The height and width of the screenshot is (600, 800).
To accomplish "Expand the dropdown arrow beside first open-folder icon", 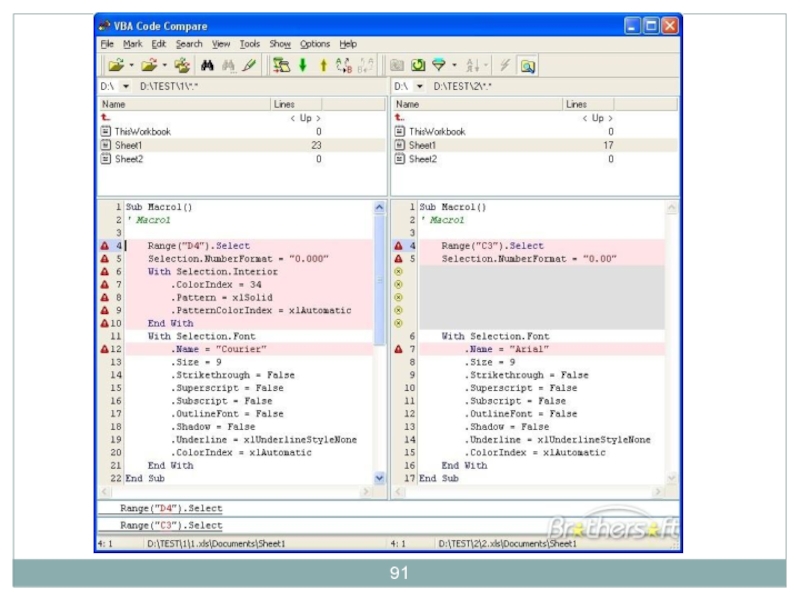I will (132, 65).
